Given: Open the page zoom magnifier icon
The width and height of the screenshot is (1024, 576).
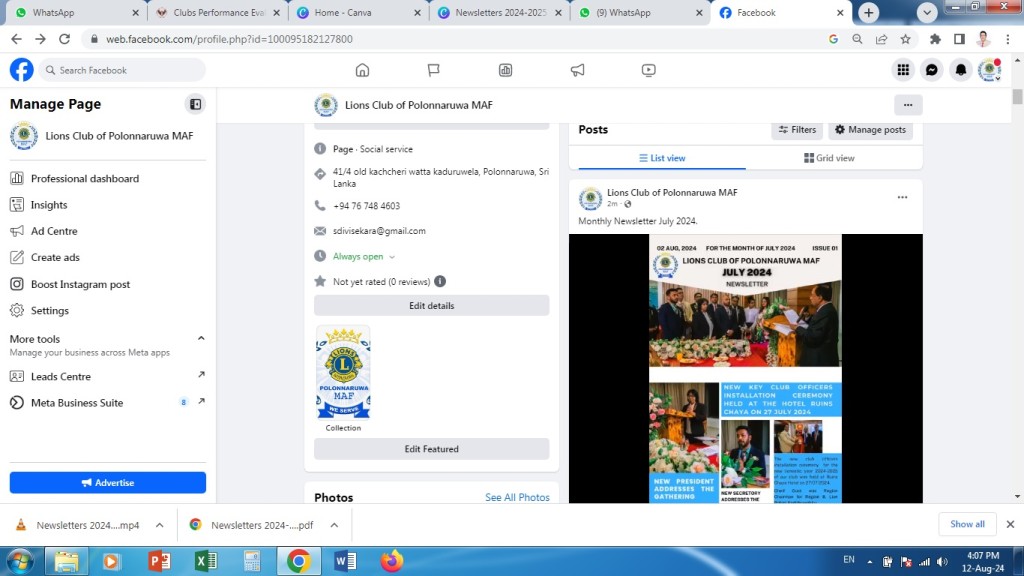Looking at the screenshot, I should coord(857,39).
